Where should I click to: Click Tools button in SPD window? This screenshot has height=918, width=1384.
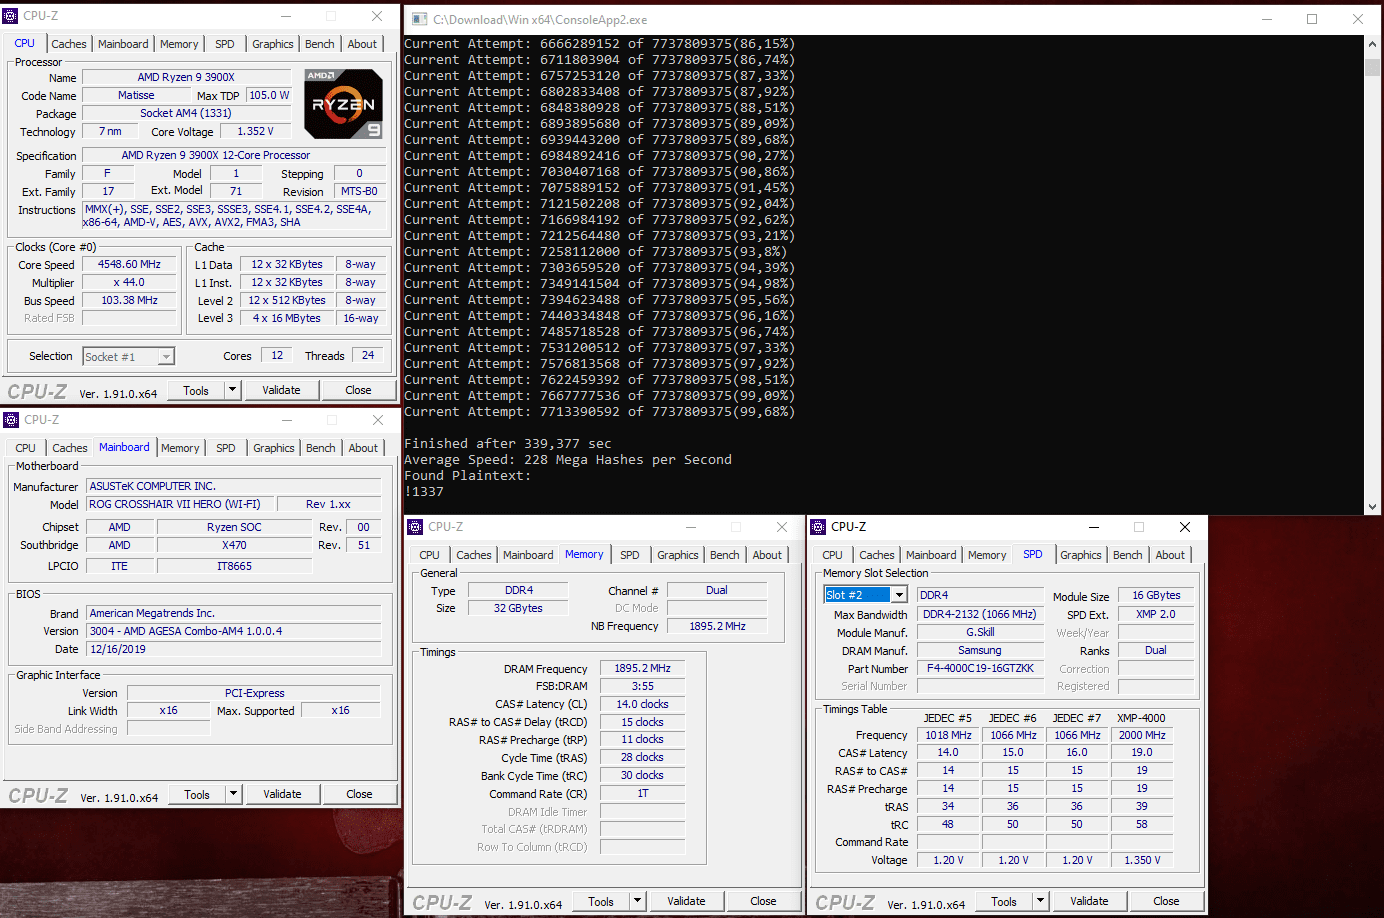pos(1004,901)
